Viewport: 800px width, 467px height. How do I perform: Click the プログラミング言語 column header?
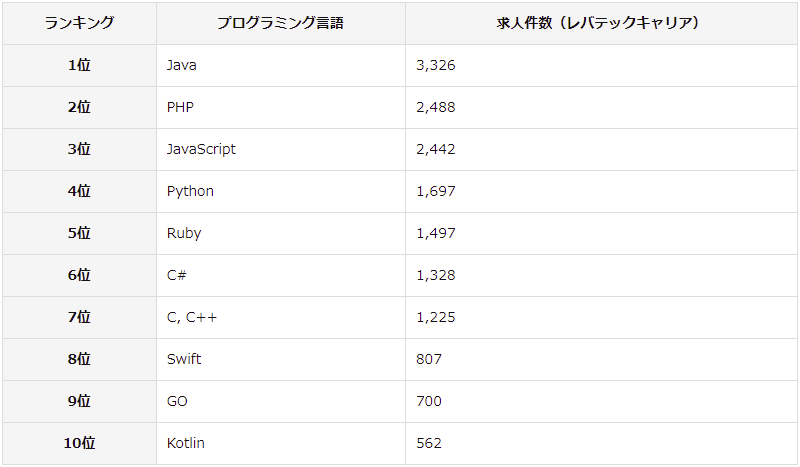tap(281, 23)
